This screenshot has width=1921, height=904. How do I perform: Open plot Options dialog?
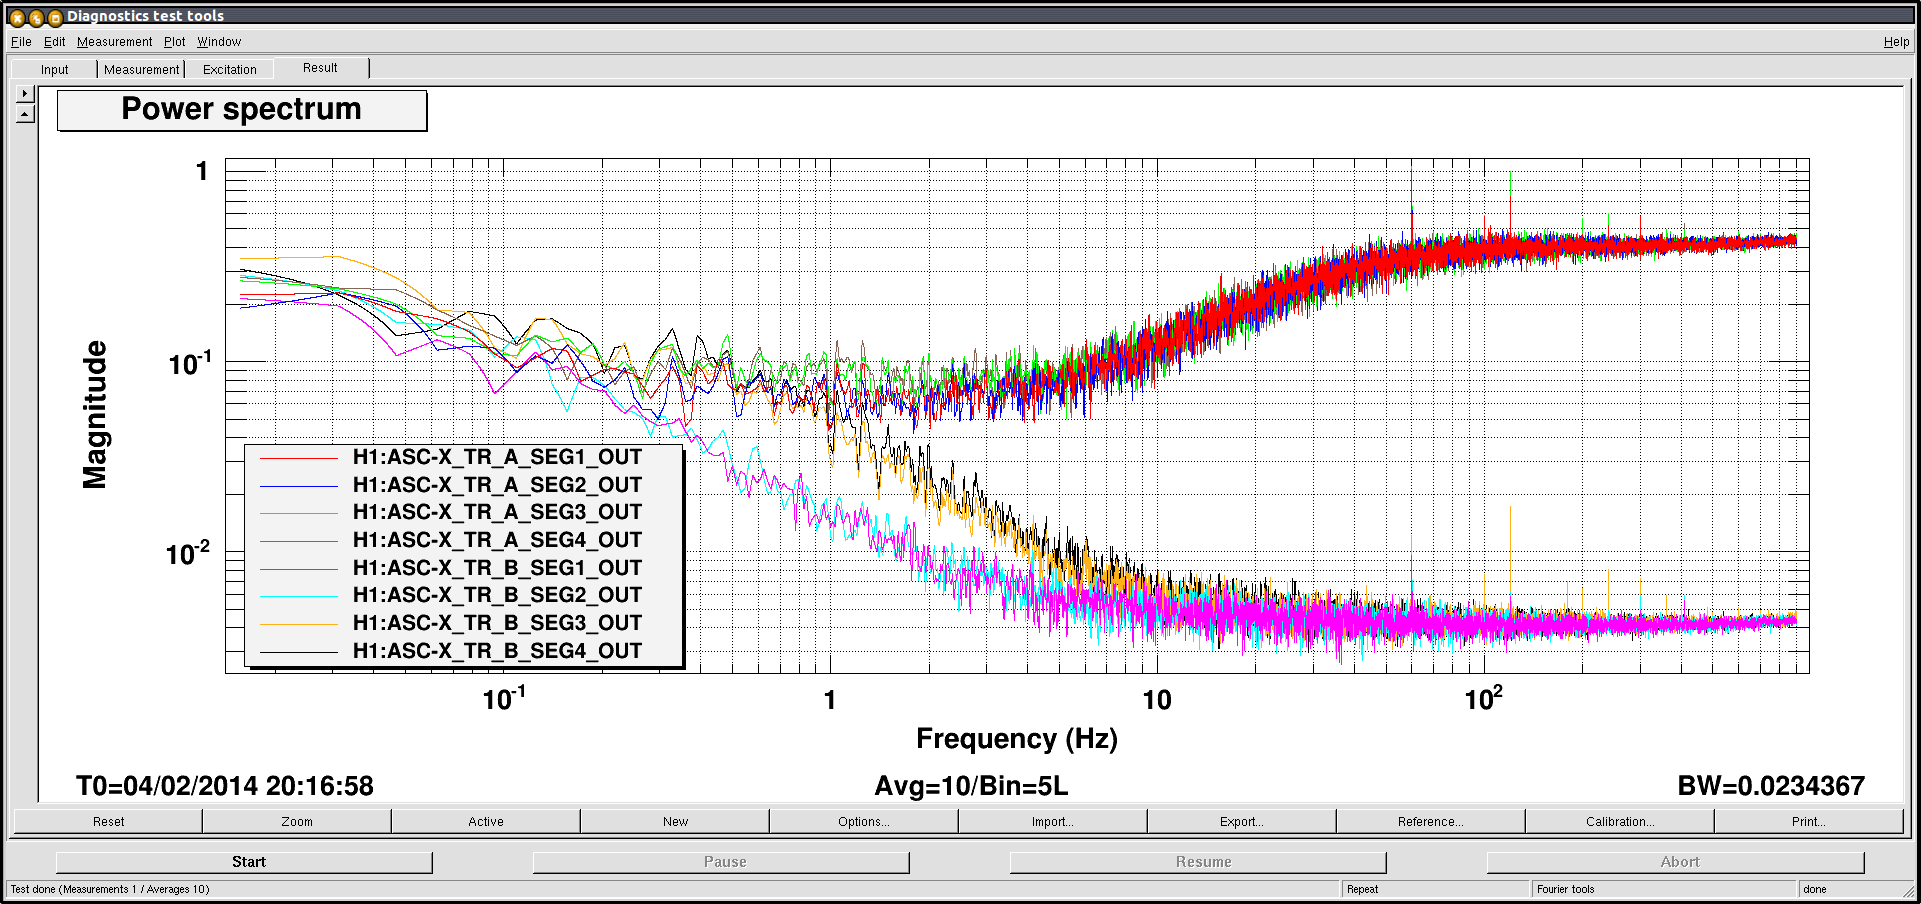pos(864,821)
